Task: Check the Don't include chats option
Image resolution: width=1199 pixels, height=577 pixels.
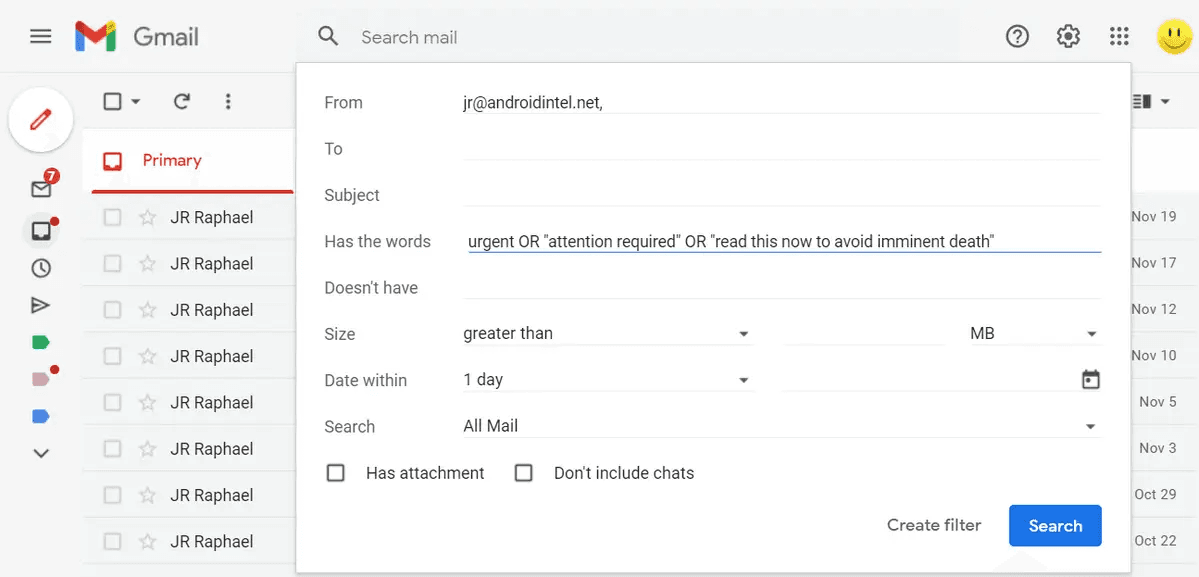Action: point(523,472)
